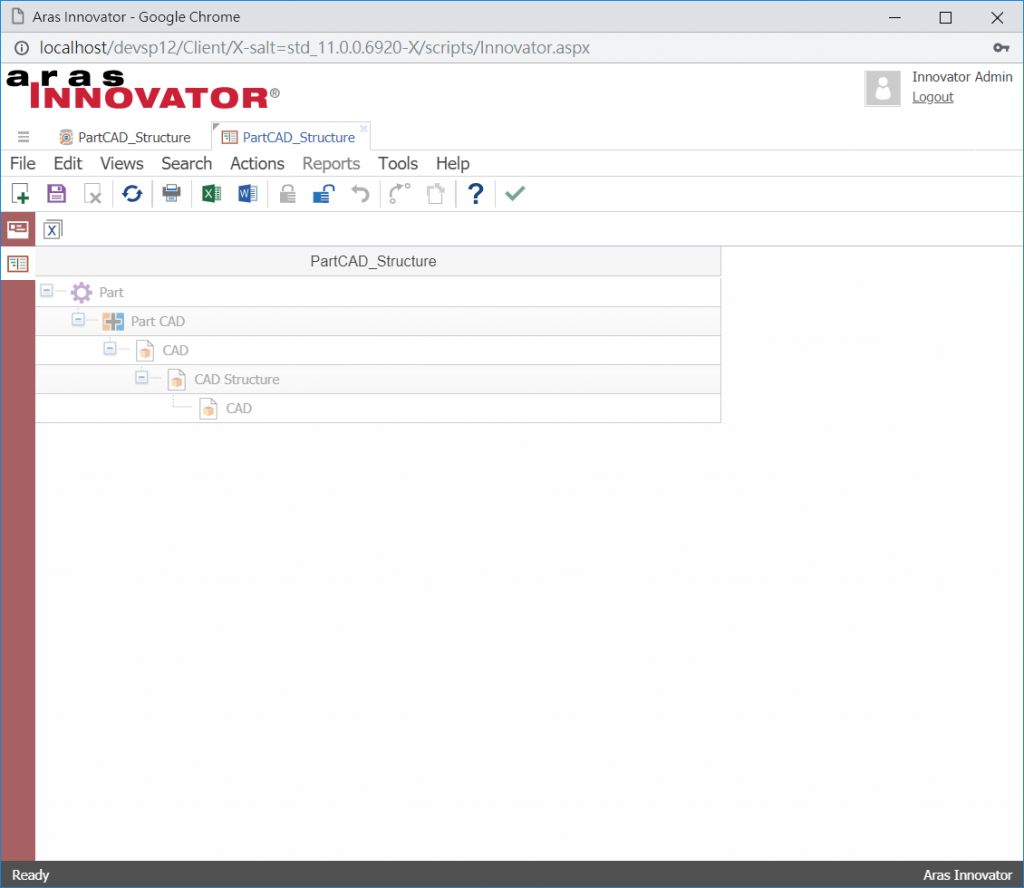Open the Edit menu
1024x888 pixels.
click(x=68, y=163)
